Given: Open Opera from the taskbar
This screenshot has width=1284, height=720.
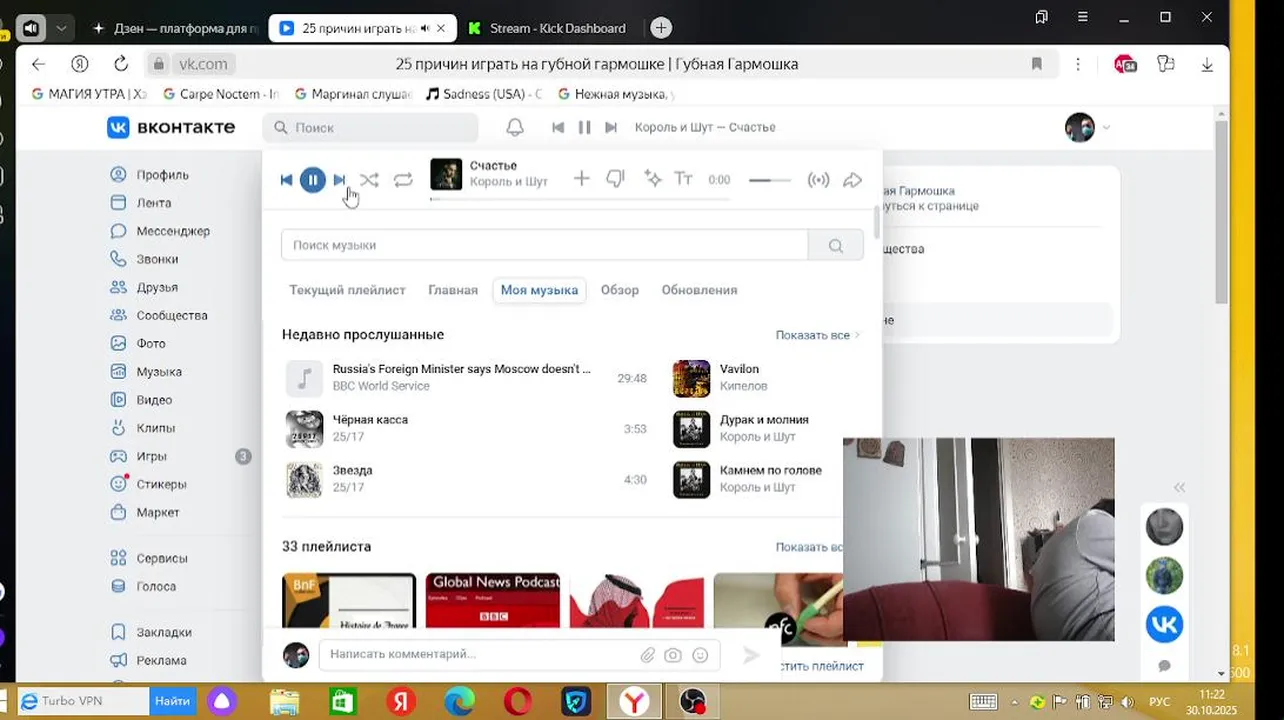Looking at the screenshot, I should pyautogui.click(x=518, y=702).
